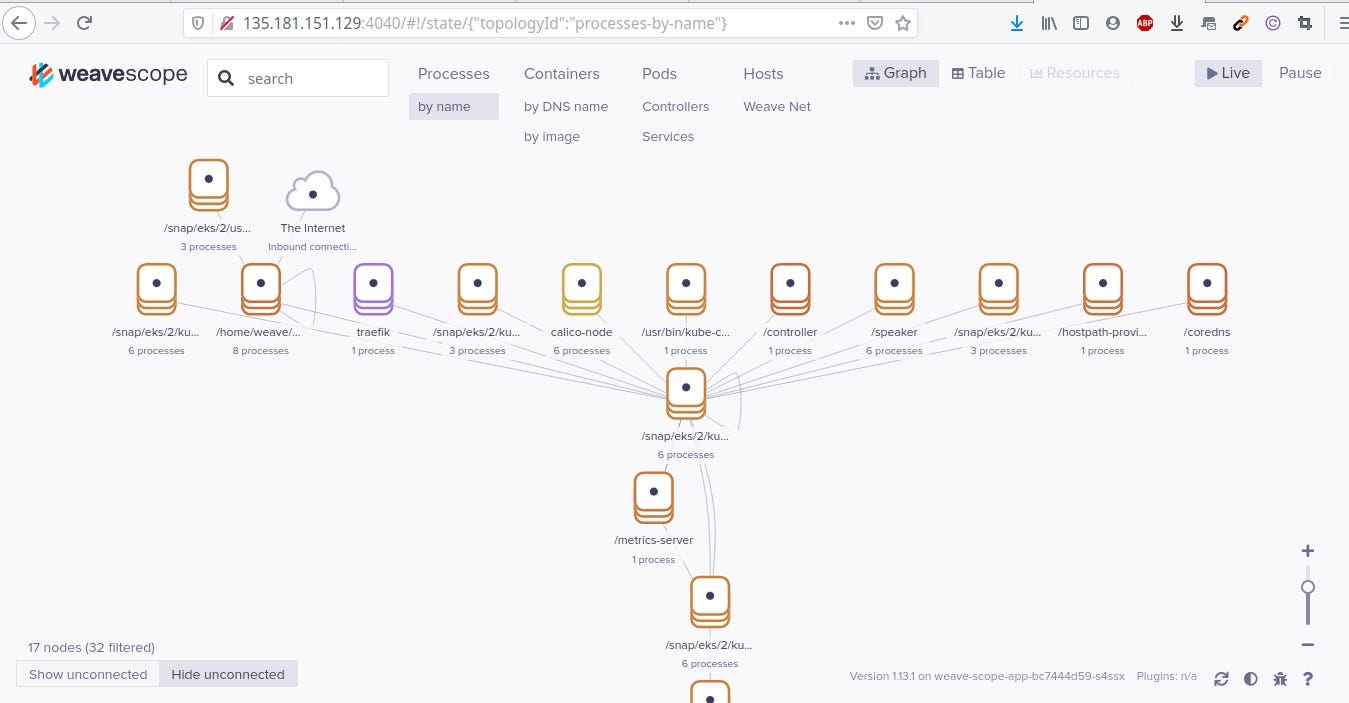This screenshot has width=1349, height=703.
Task: Click 'Plugins: n/a' text
Action: [x=1166, y=676]
